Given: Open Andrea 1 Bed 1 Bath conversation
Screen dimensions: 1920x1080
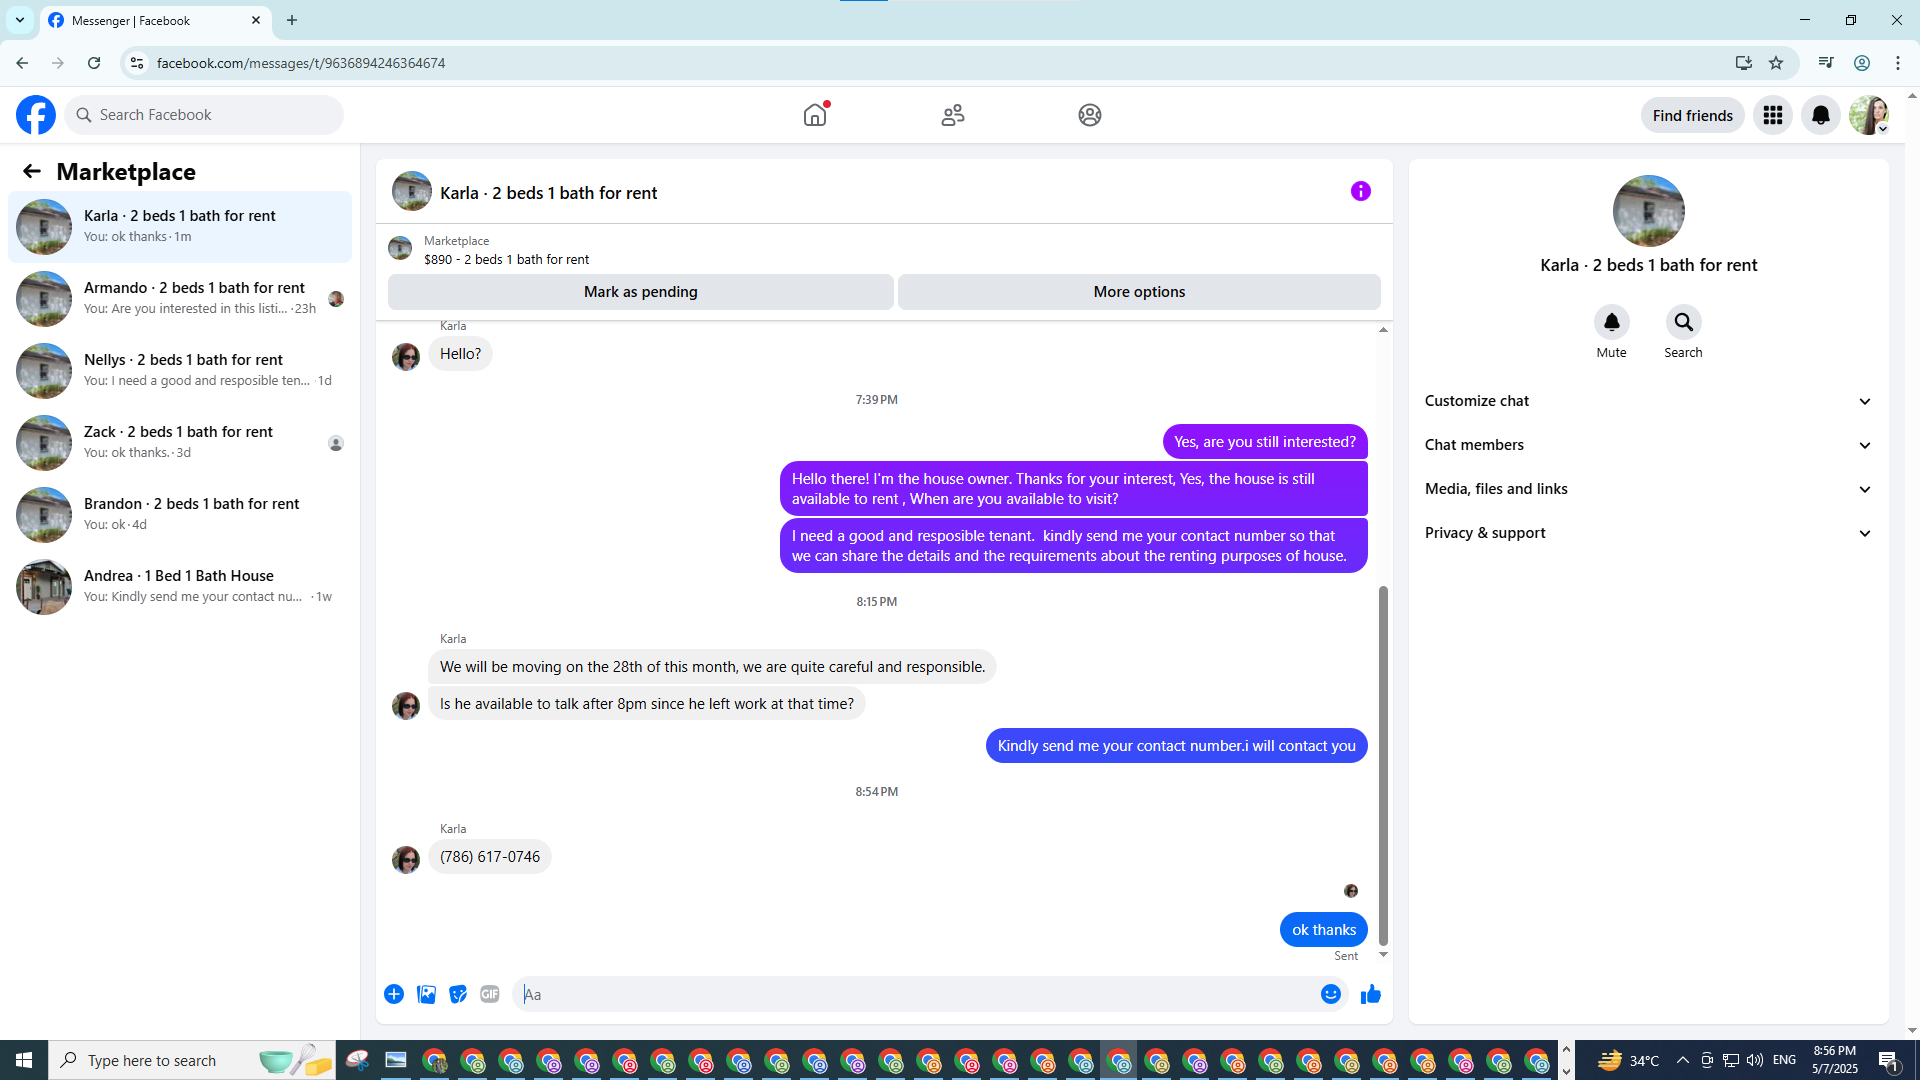Looking at the screenshot, I should pos(180,586).
